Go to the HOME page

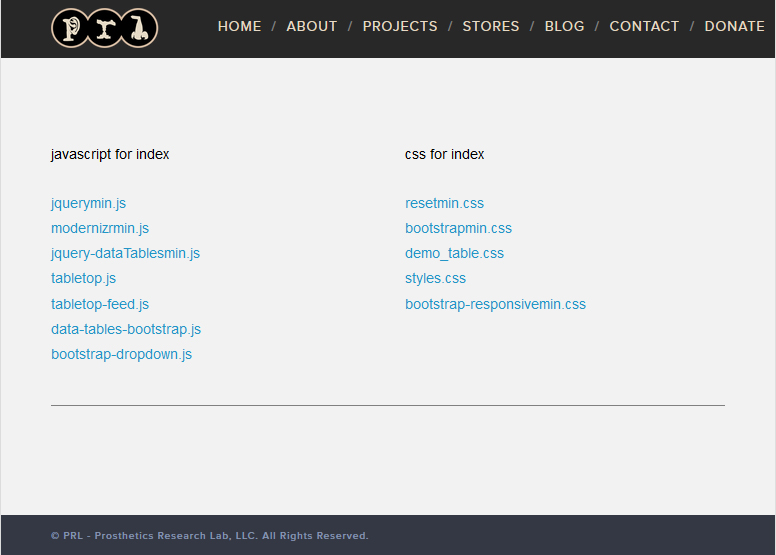(x=240, y=26)
